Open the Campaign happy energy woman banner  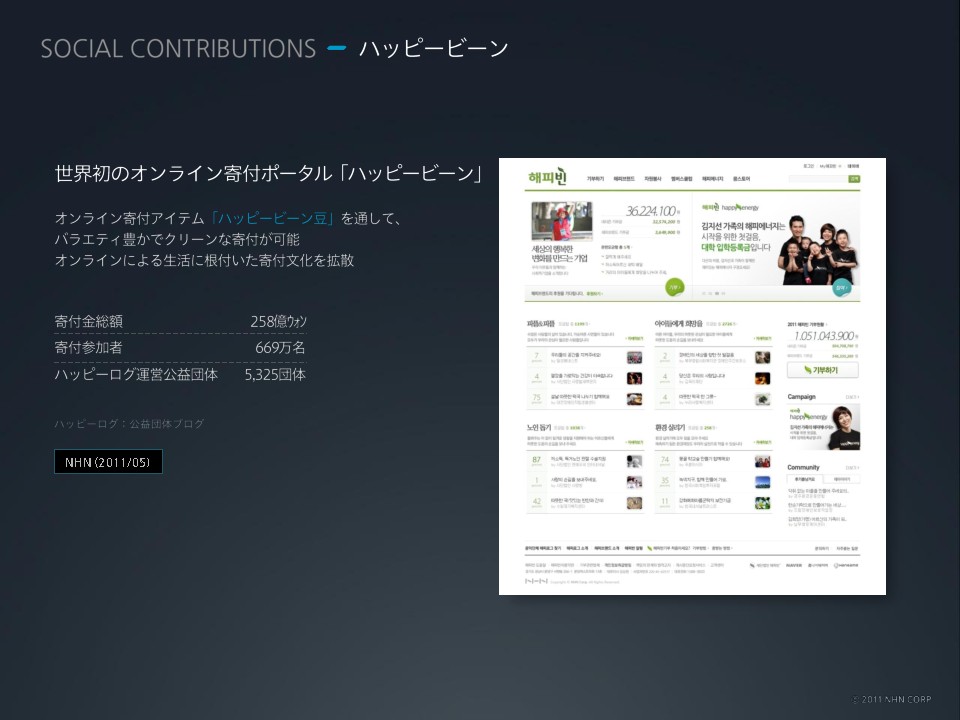coord(823,428)
